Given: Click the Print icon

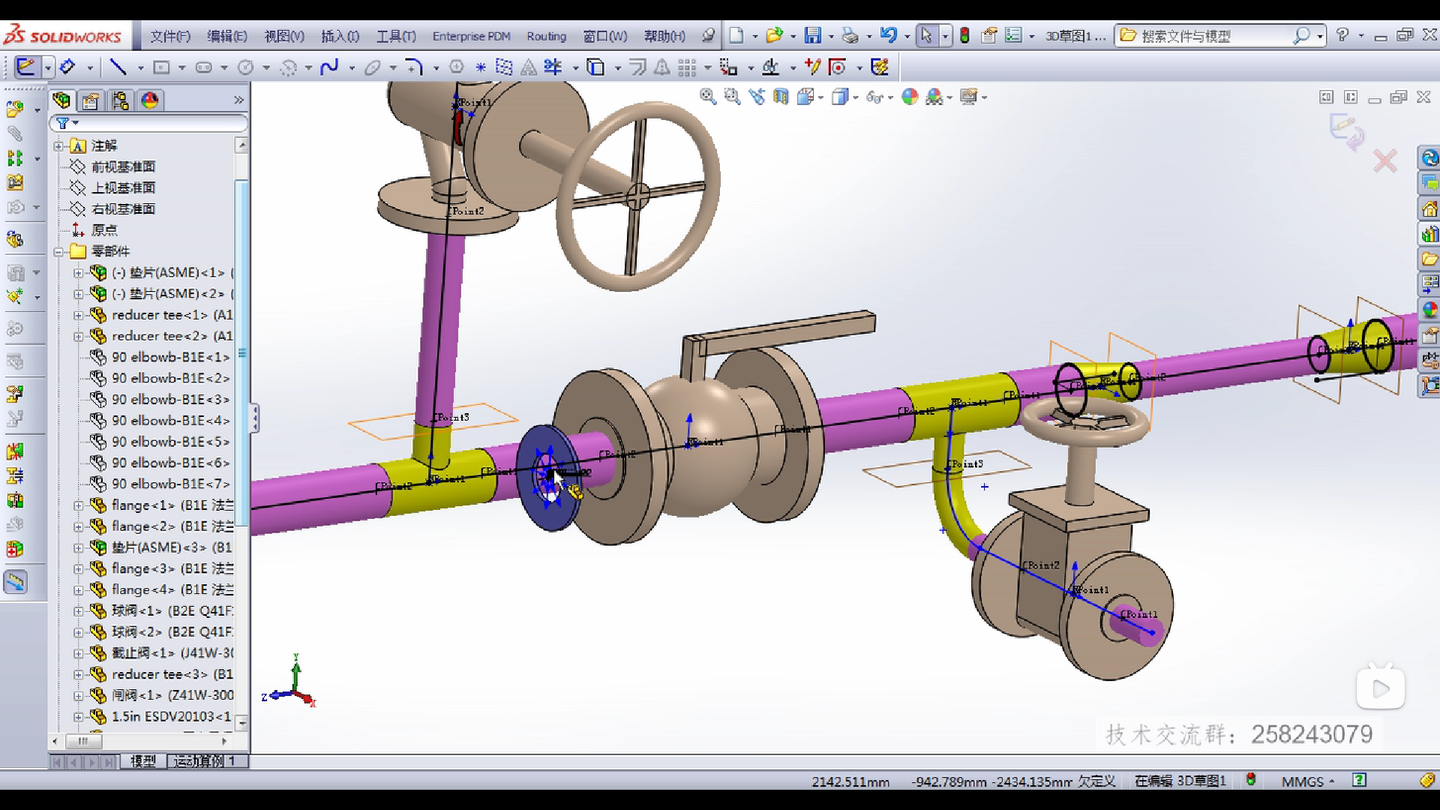Looking at the screenshot, I should (x=850, y=36).
